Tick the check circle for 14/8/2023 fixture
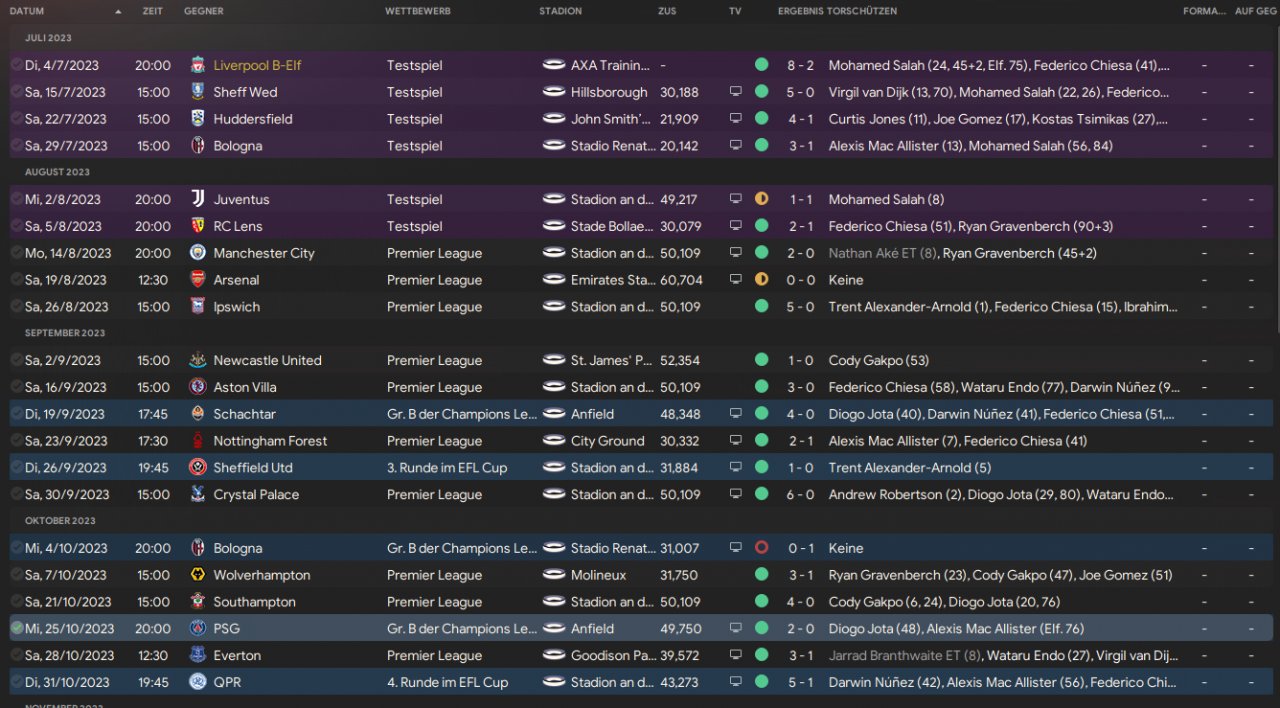Image resolution: width=1280 pixels, height=708 pixels. pyautogui.click(x=16, y=253)
